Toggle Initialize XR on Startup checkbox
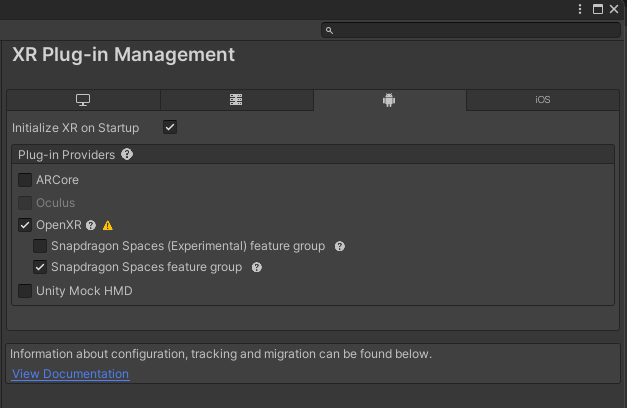The height and width of the screenshot is (408, 627). point(170,128)
